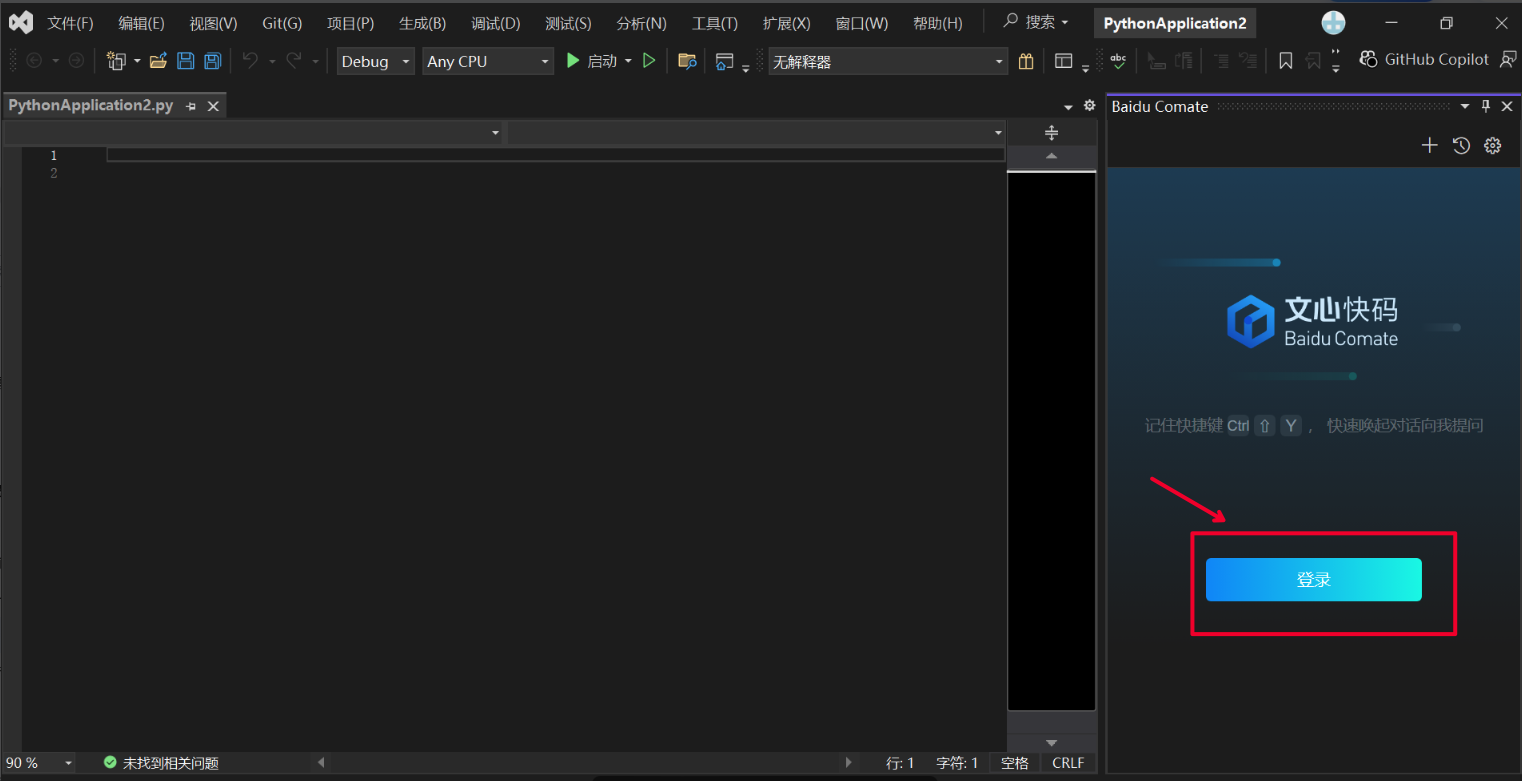The image size is (1522, 781).
Task: Click the 搜索 search box
Action: tap(1036, 22)
